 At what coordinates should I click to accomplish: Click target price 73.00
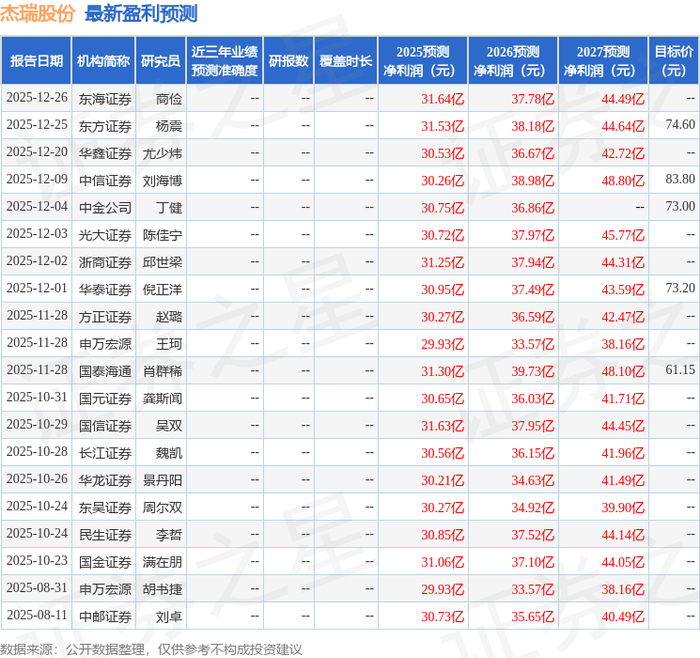(x=680, y=206)
